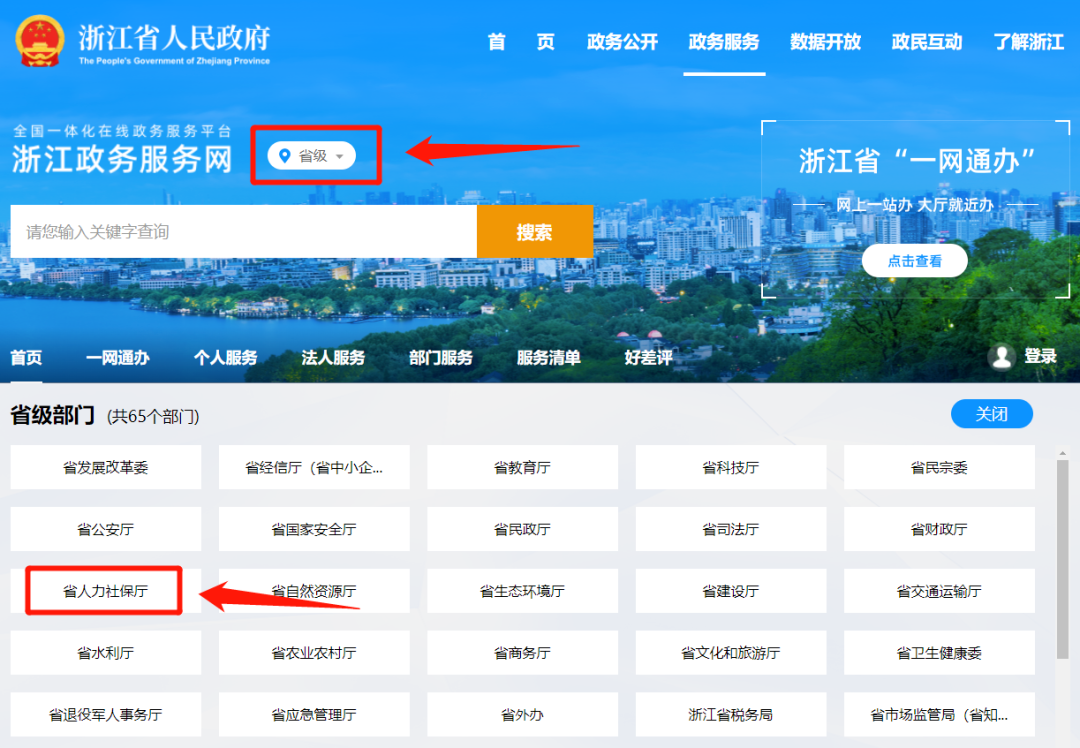Image resolution: width=1080 pixels, height=748 pixels.
Task: Select the 服务清单 tab
Action: [x=548, y=357]
